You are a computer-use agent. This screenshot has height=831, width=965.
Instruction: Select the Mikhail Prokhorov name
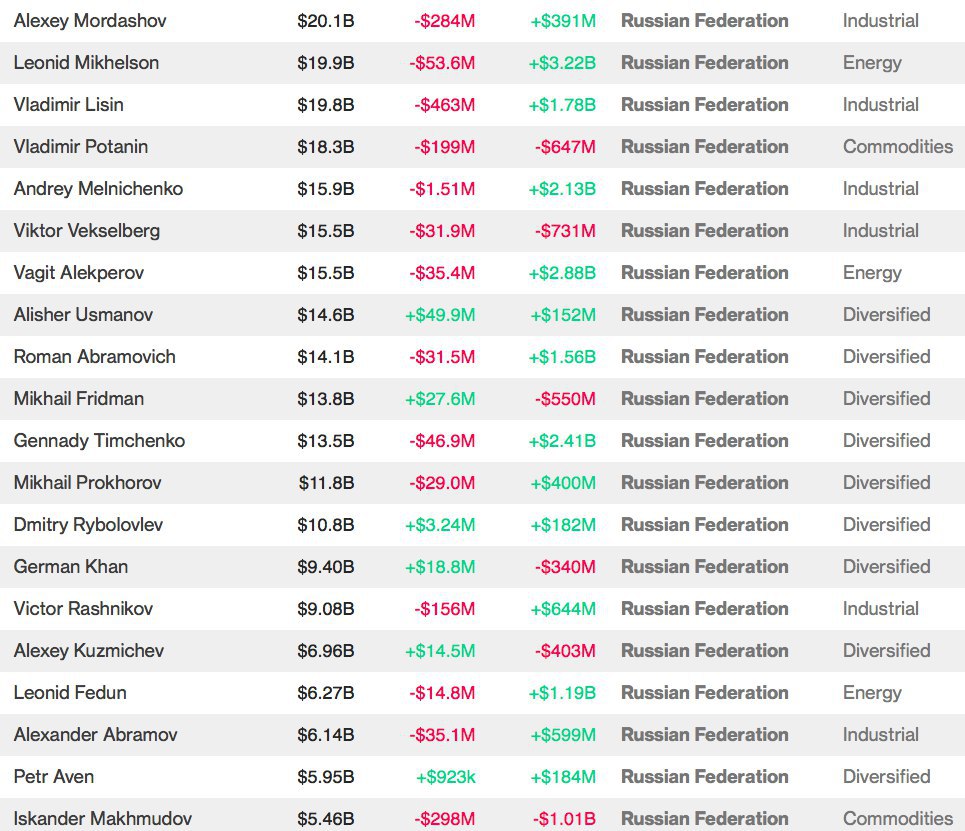(87, 483)
